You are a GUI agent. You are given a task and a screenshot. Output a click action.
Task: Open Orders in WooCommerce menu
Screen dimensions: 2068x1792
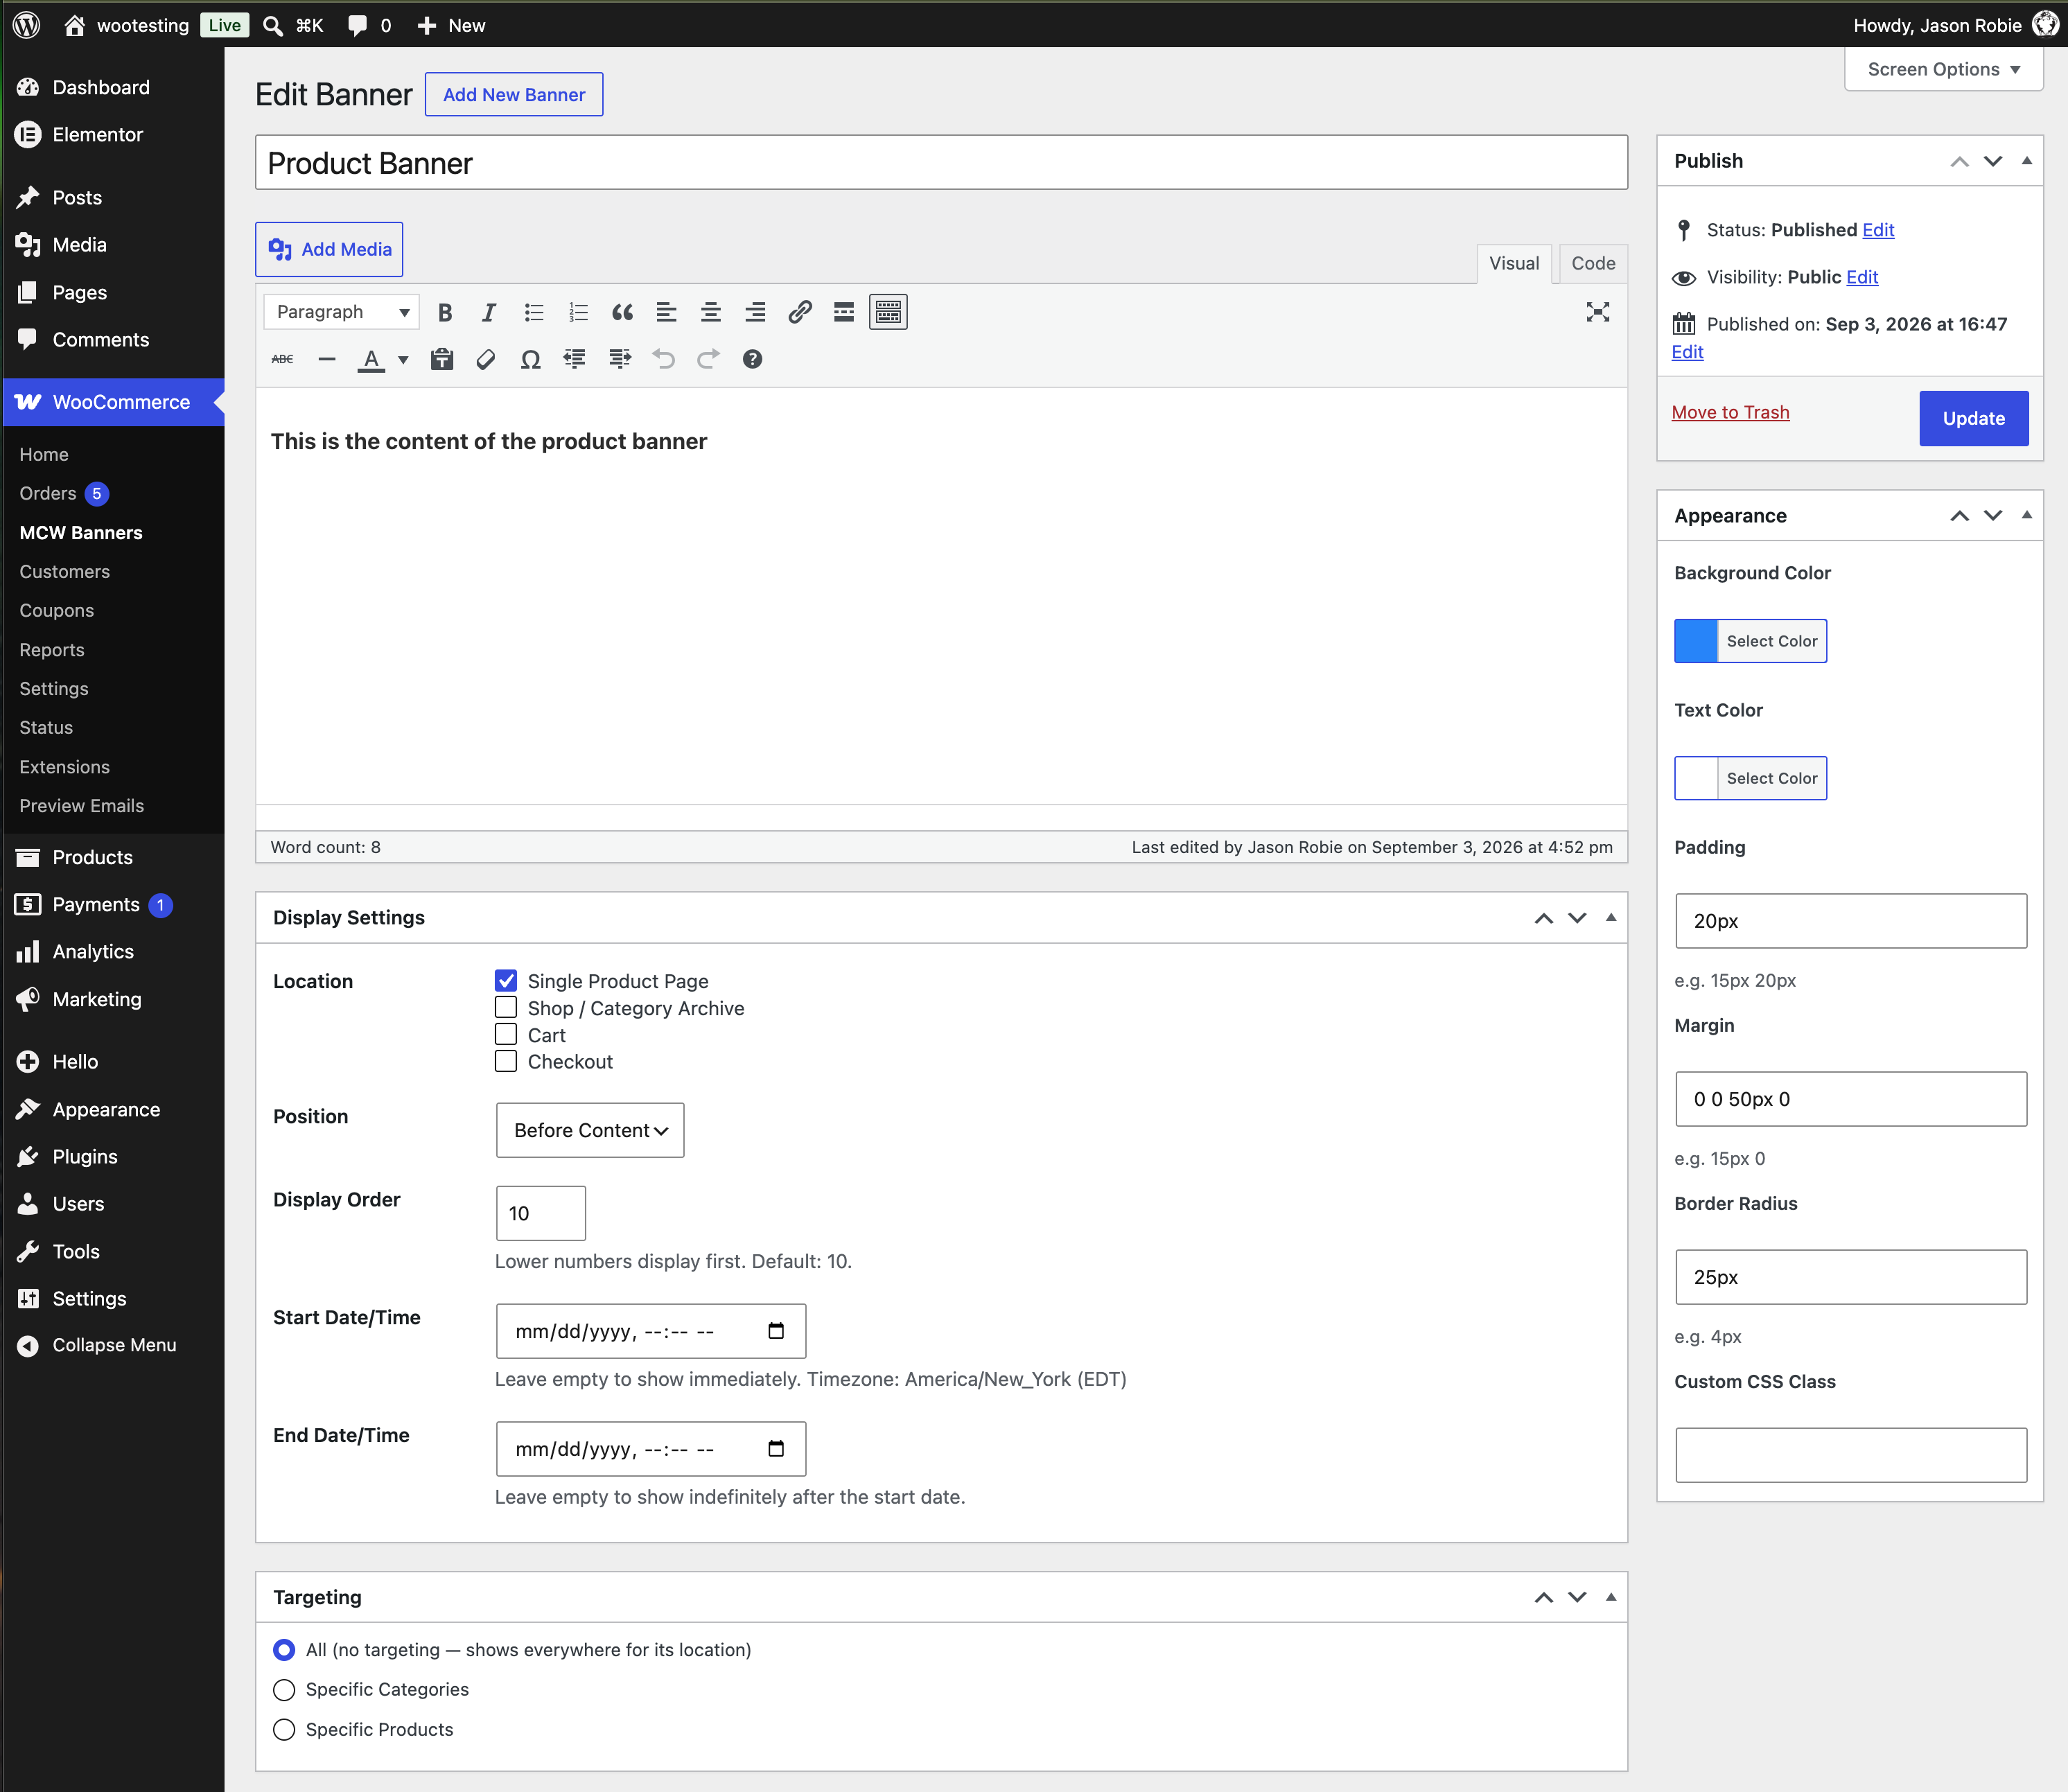[48, 493]
